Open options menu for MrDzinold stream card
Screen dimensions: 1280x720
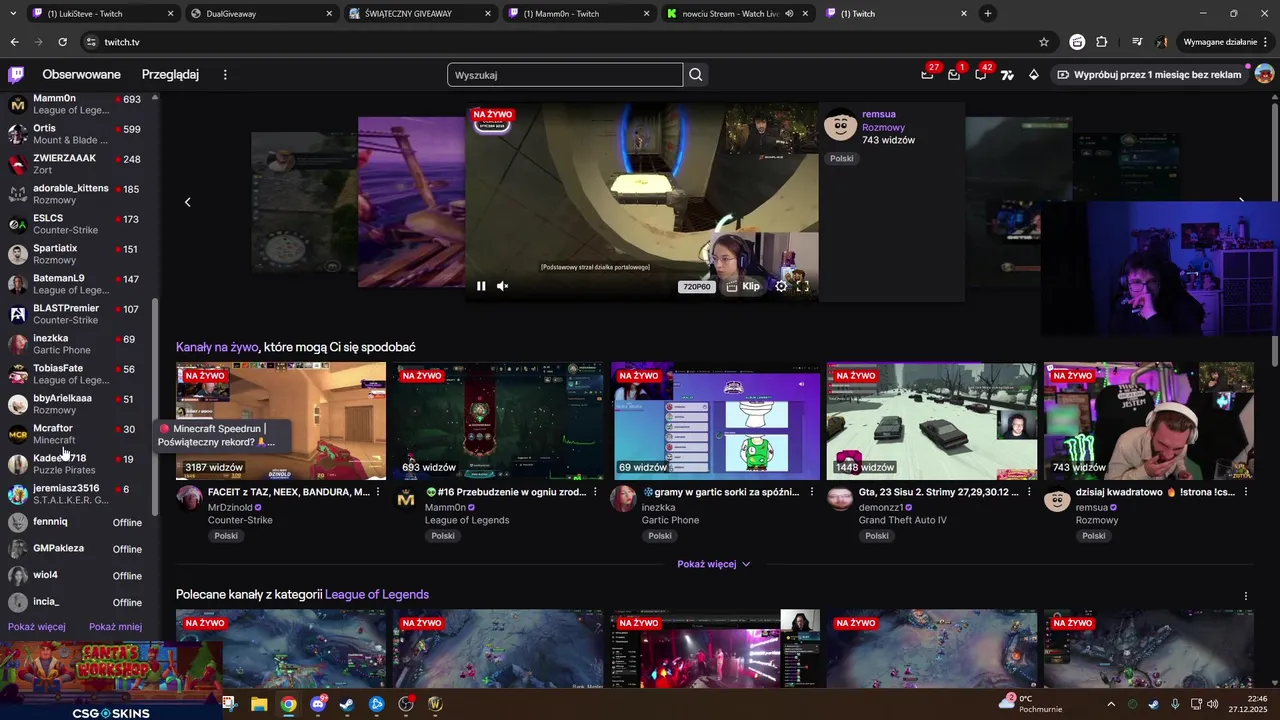click(x=378, y=492)
